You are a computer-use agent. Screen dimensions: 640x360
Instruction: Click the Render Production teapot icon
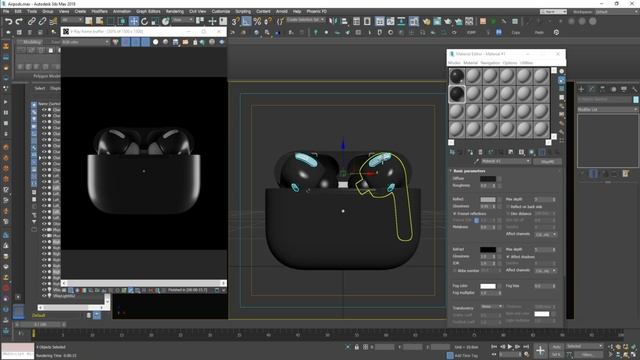[x=448, y=21]
